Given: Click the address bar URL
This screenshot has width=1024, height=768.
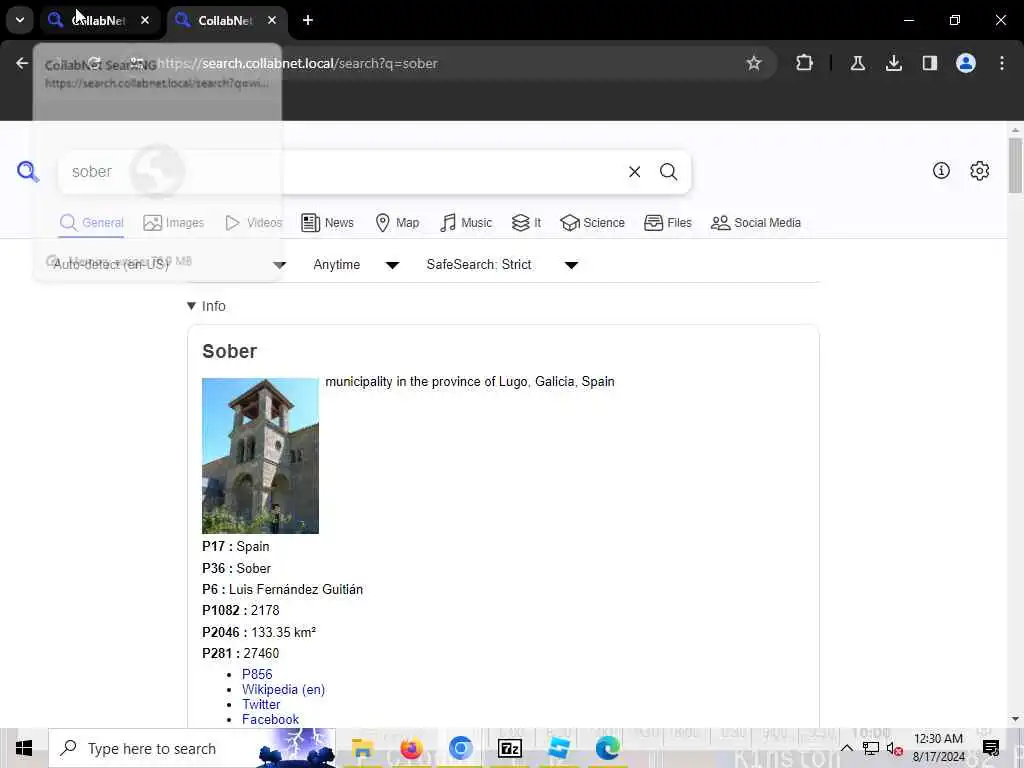Looking at the screenshot, I should coord(297,63).
